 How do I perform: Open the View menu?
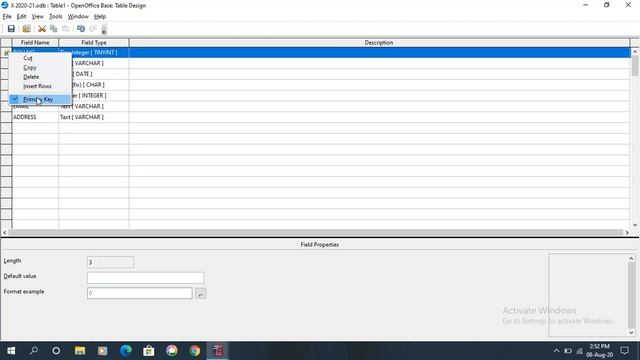click(38, 16)
